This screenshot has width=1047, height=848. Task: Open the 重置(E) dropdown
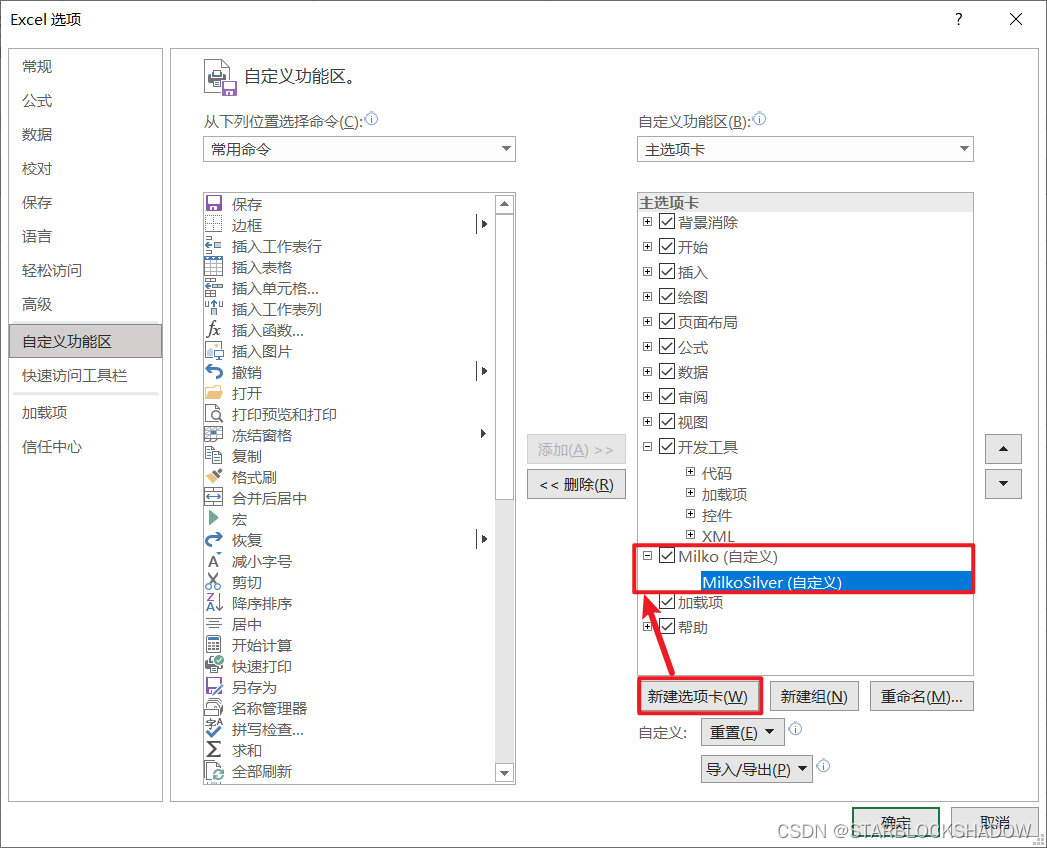(x=743, y=732)
